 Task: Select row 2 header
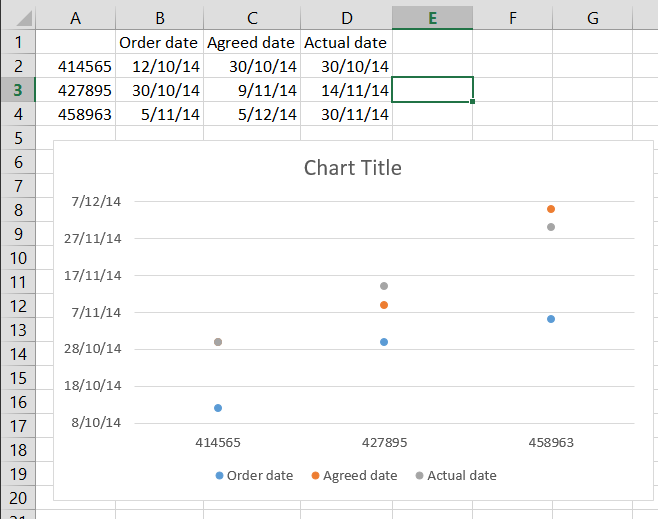pos(18,66)
